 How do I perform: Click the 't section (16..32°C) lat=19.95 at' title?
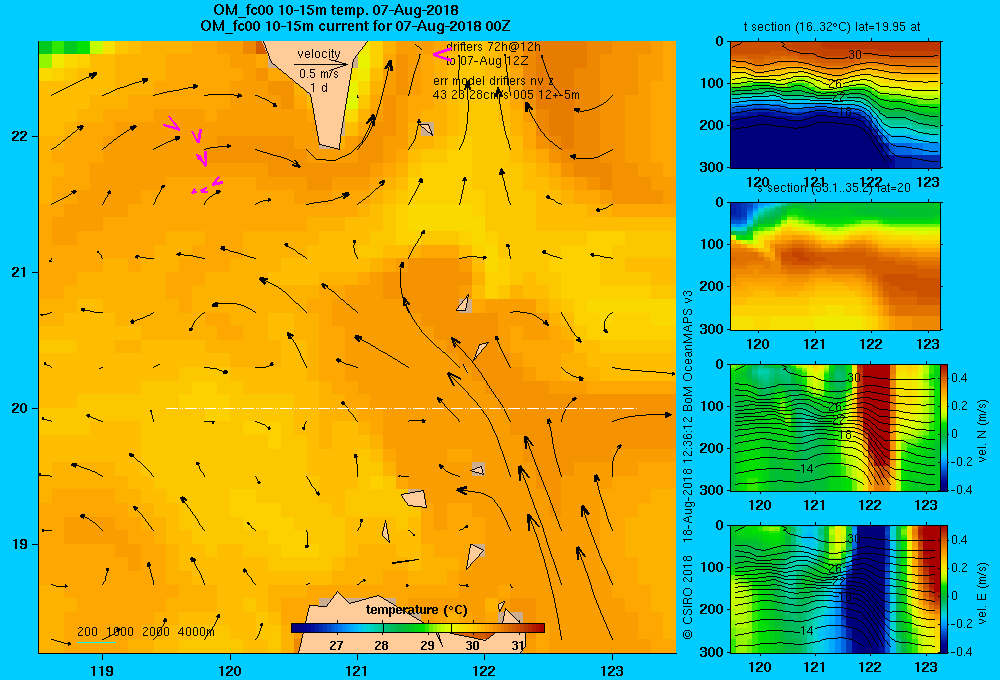[832, 27]
